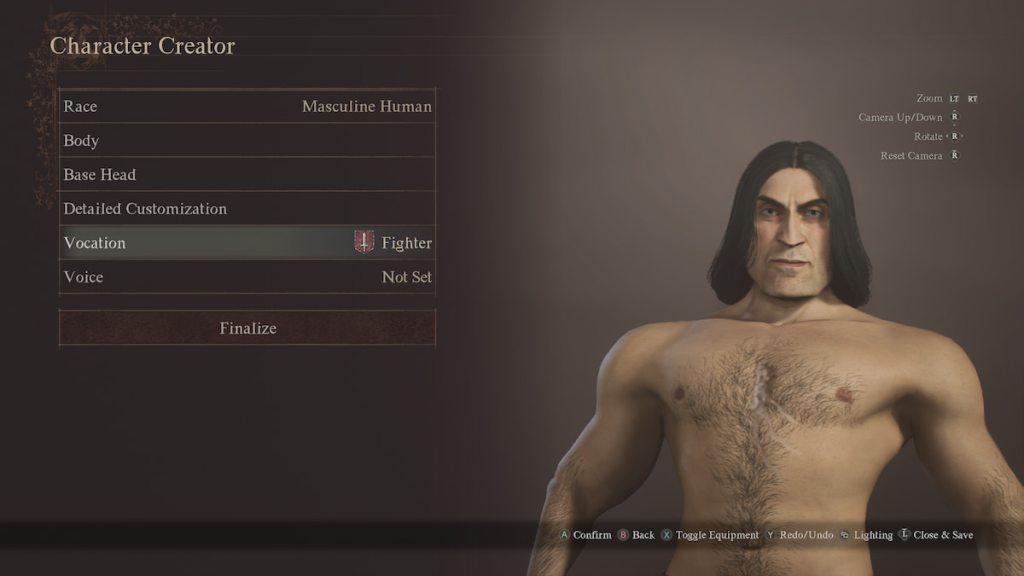1024x576 pixels.
Task: Select the Vocation row
Action: (248, 242)
